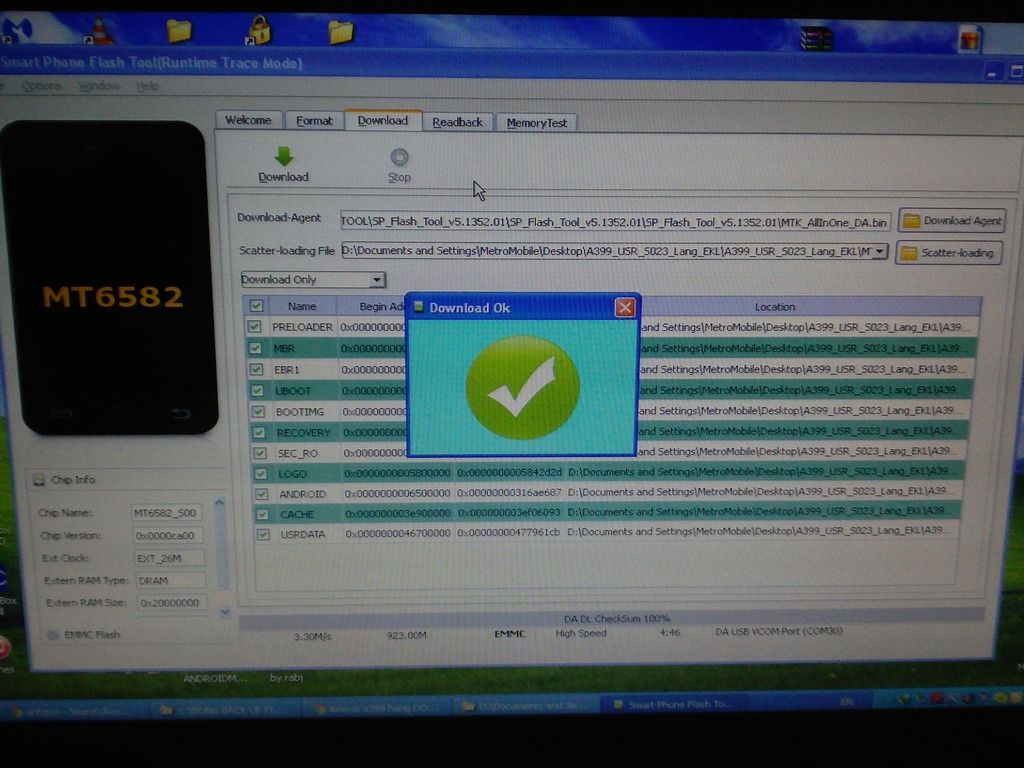
Task: Collapse the Chip Info panel
Action: 39,480
